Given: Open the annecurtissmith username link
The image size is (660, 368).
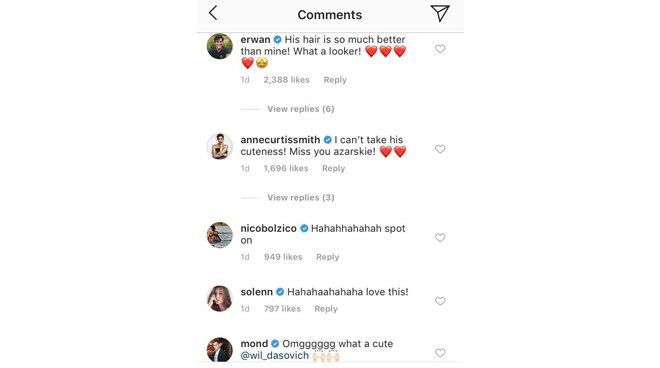Looking at the screenshot, I should (x=280, y=140).
